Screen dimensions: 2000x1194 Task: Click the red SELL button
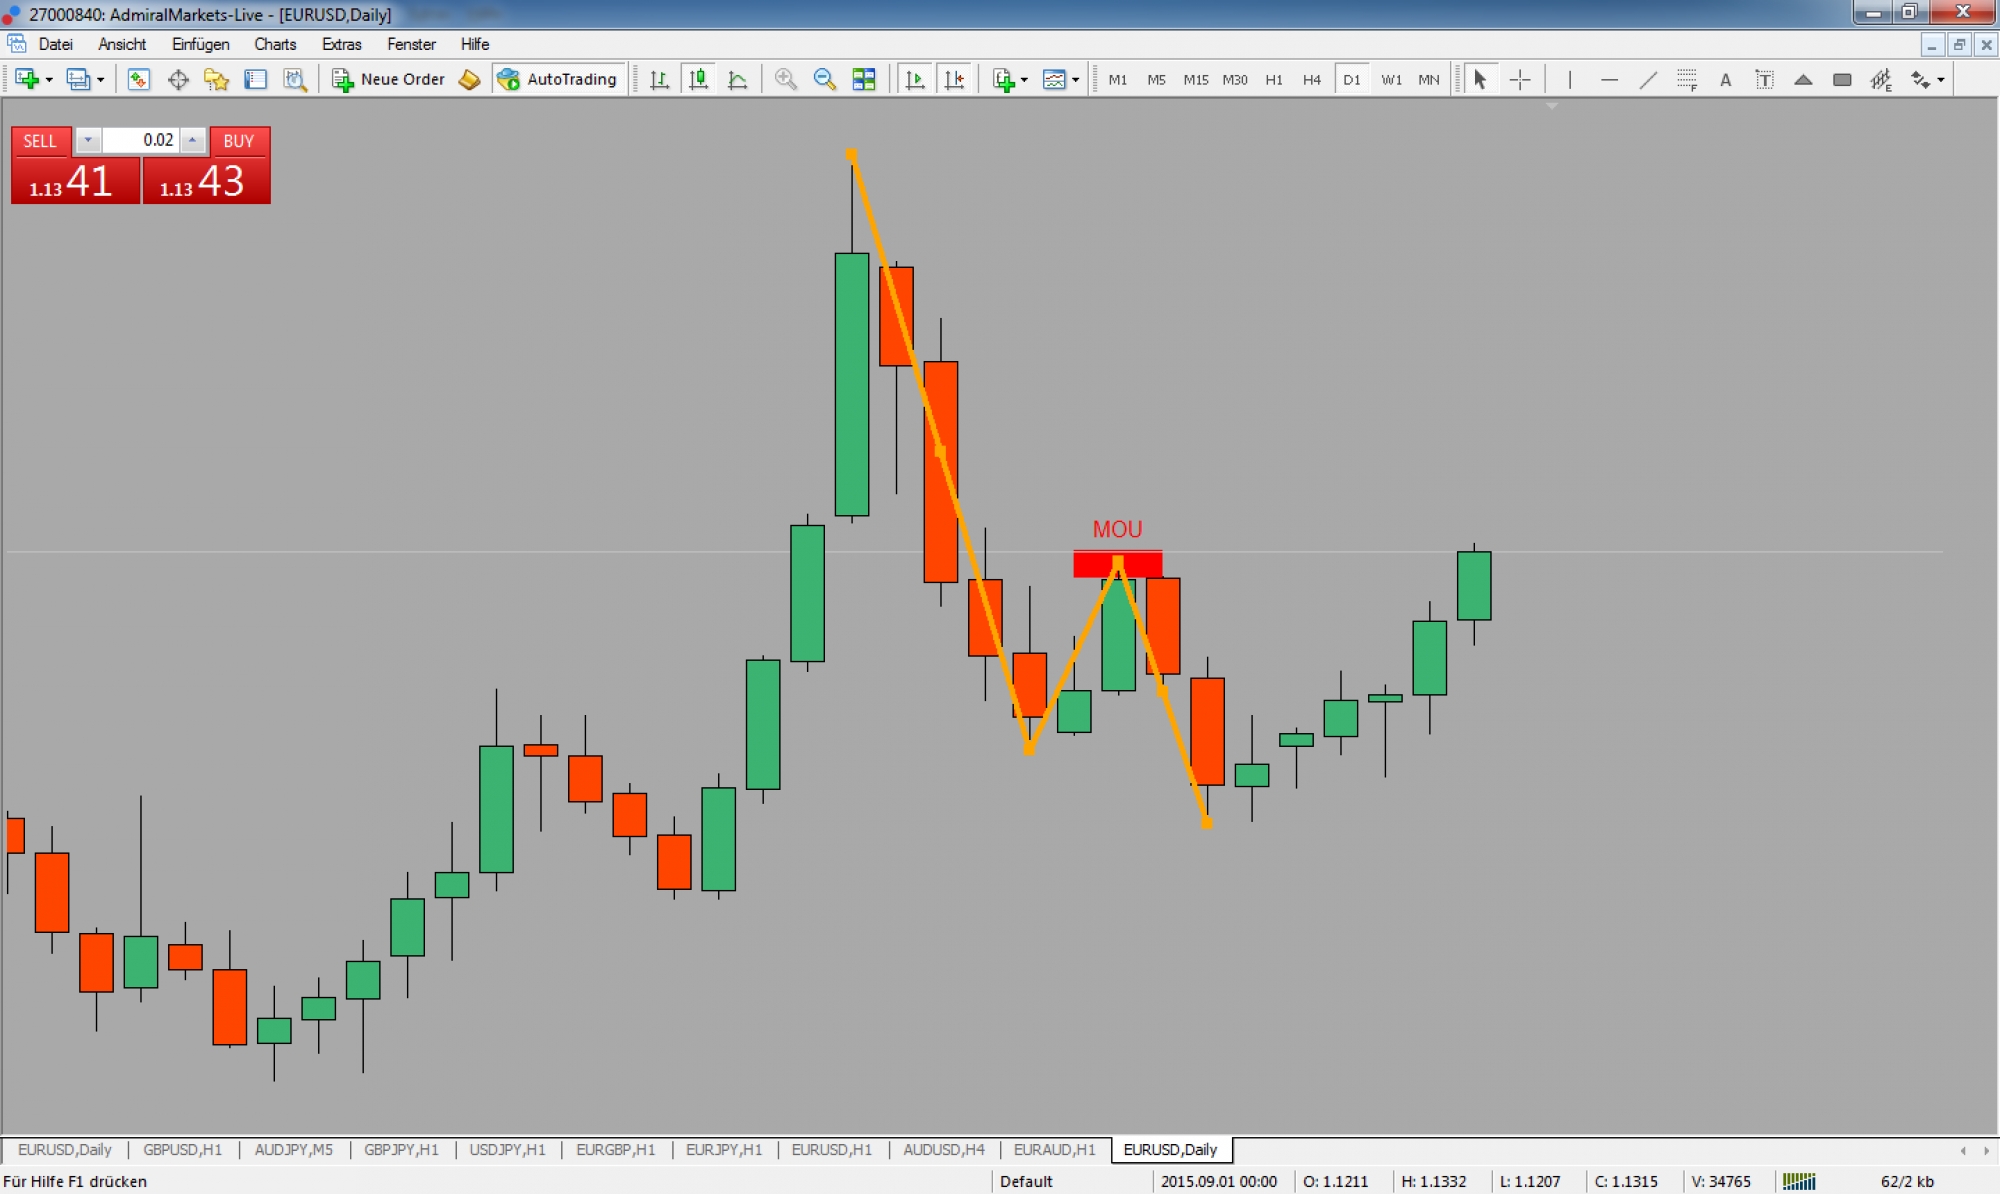coord(40,141)
